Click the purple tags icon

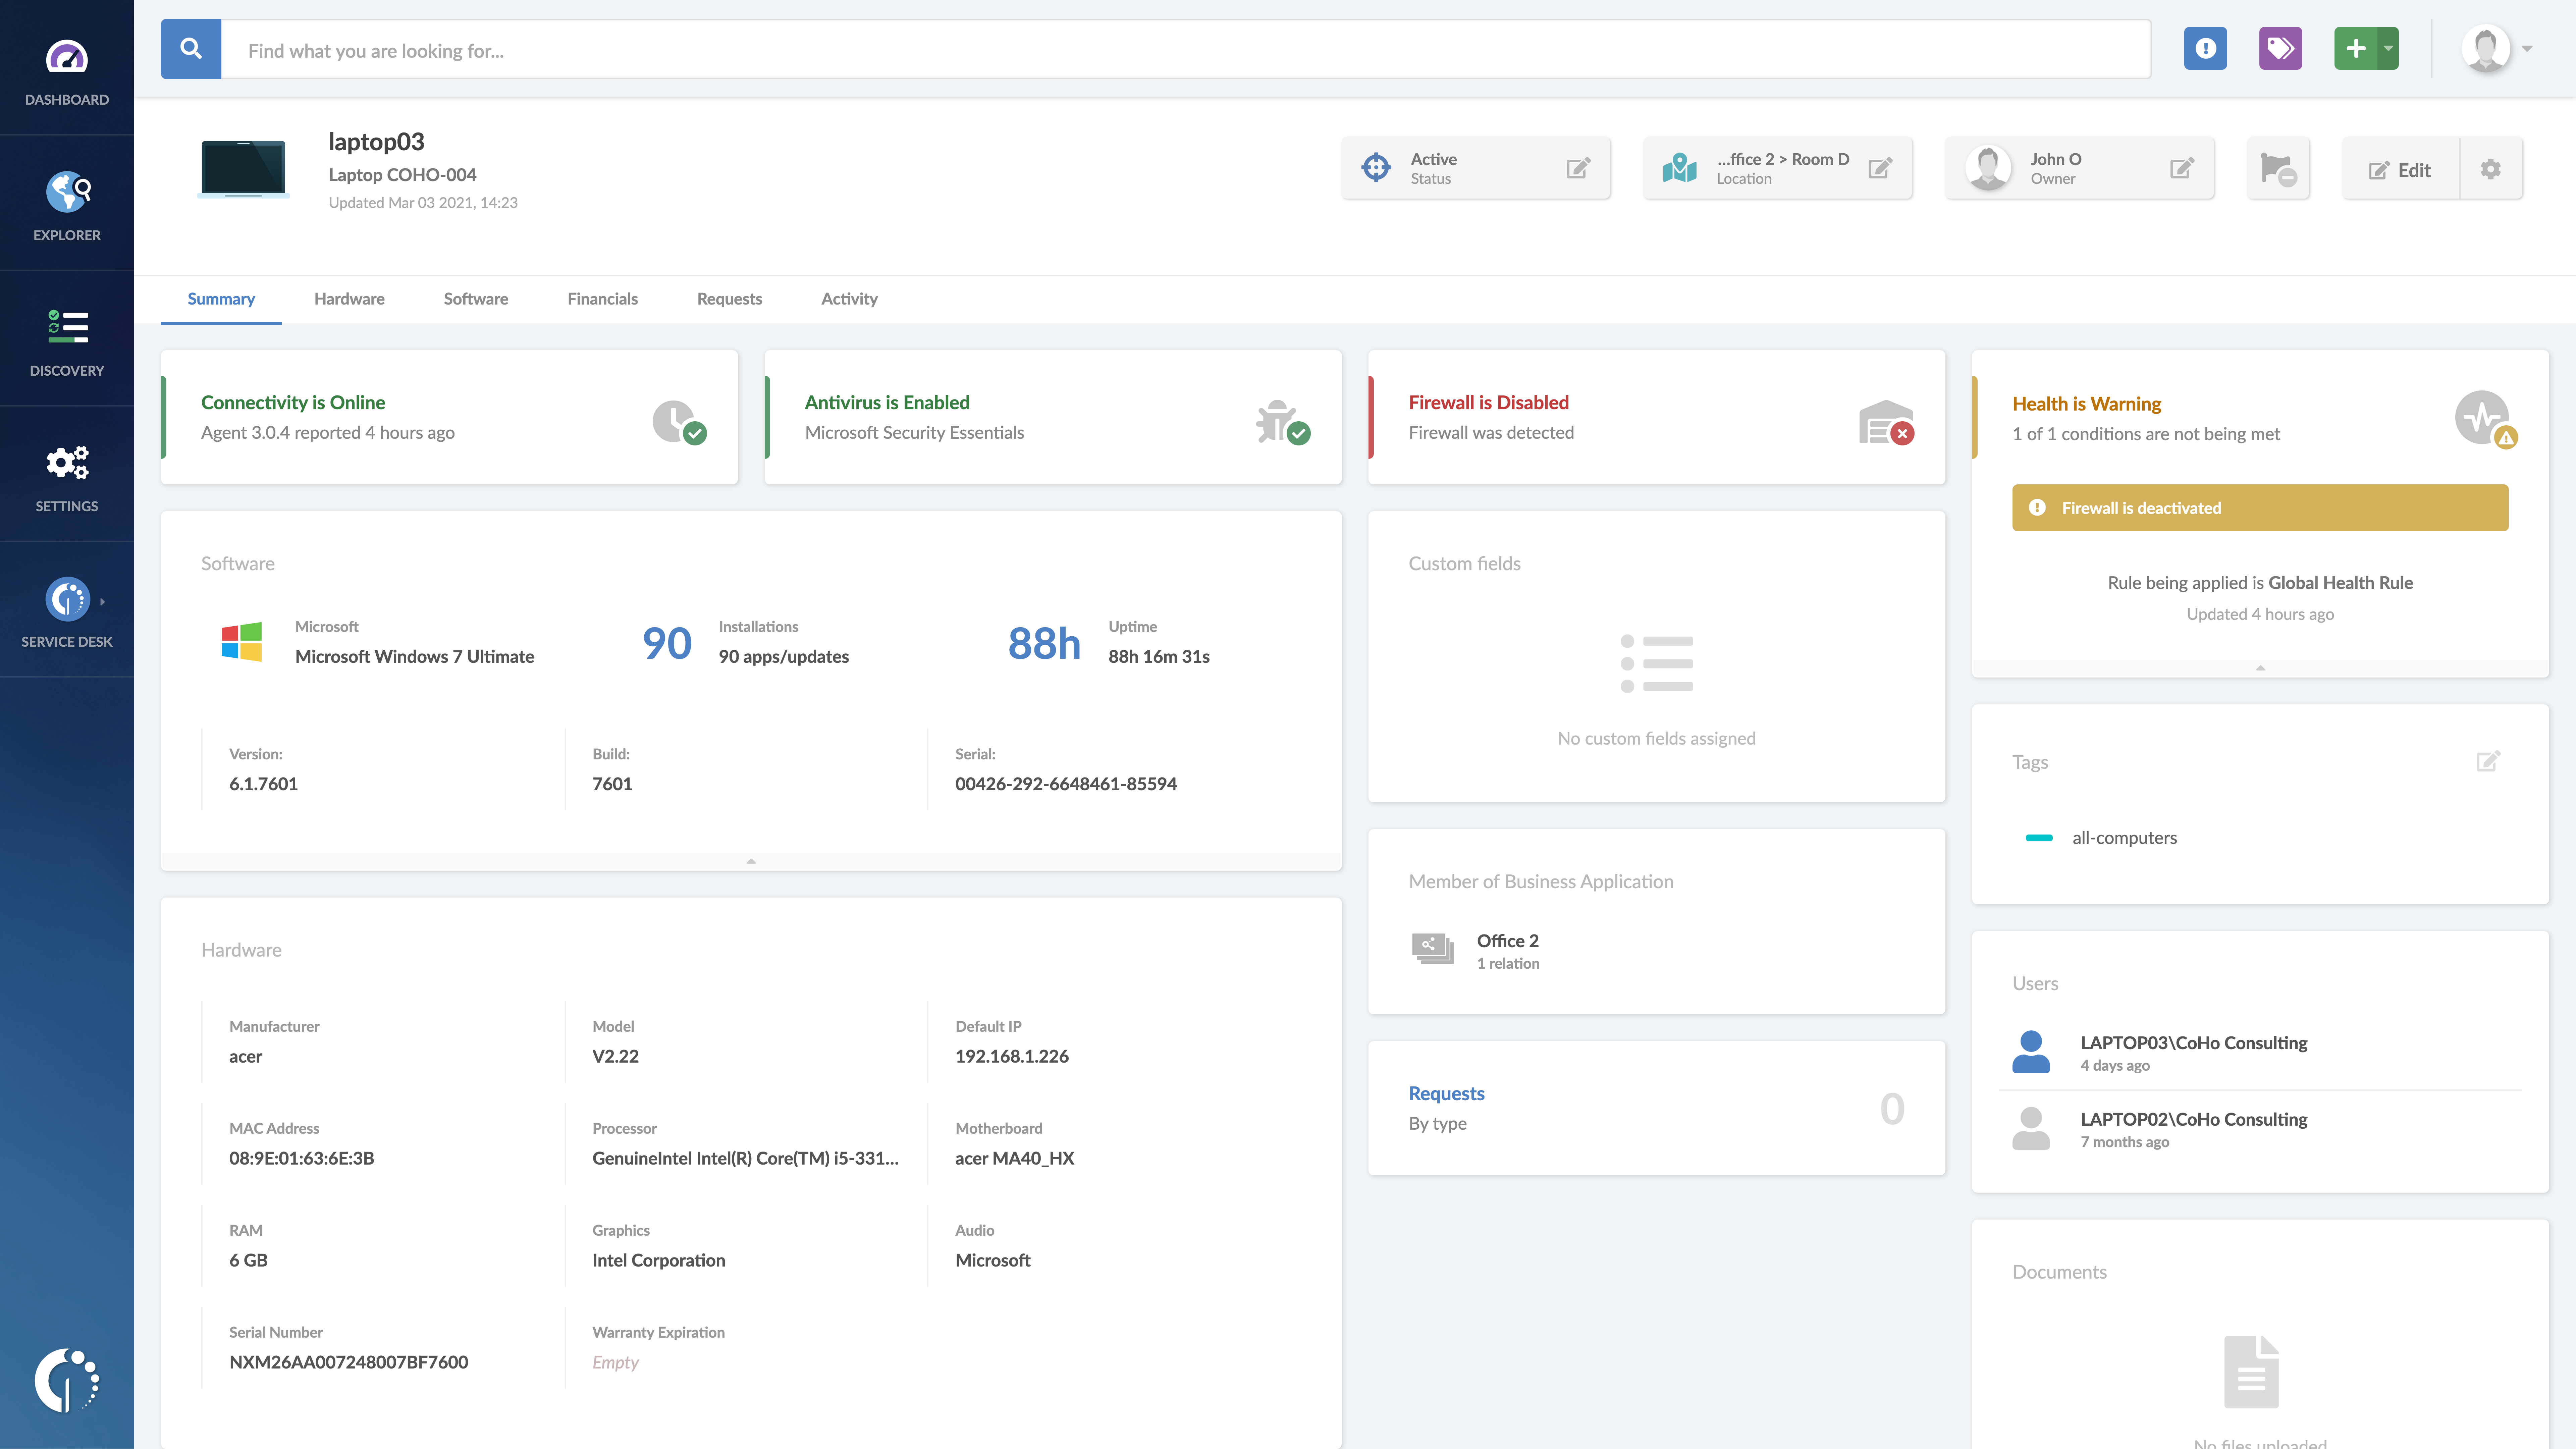coord(2280,48)
